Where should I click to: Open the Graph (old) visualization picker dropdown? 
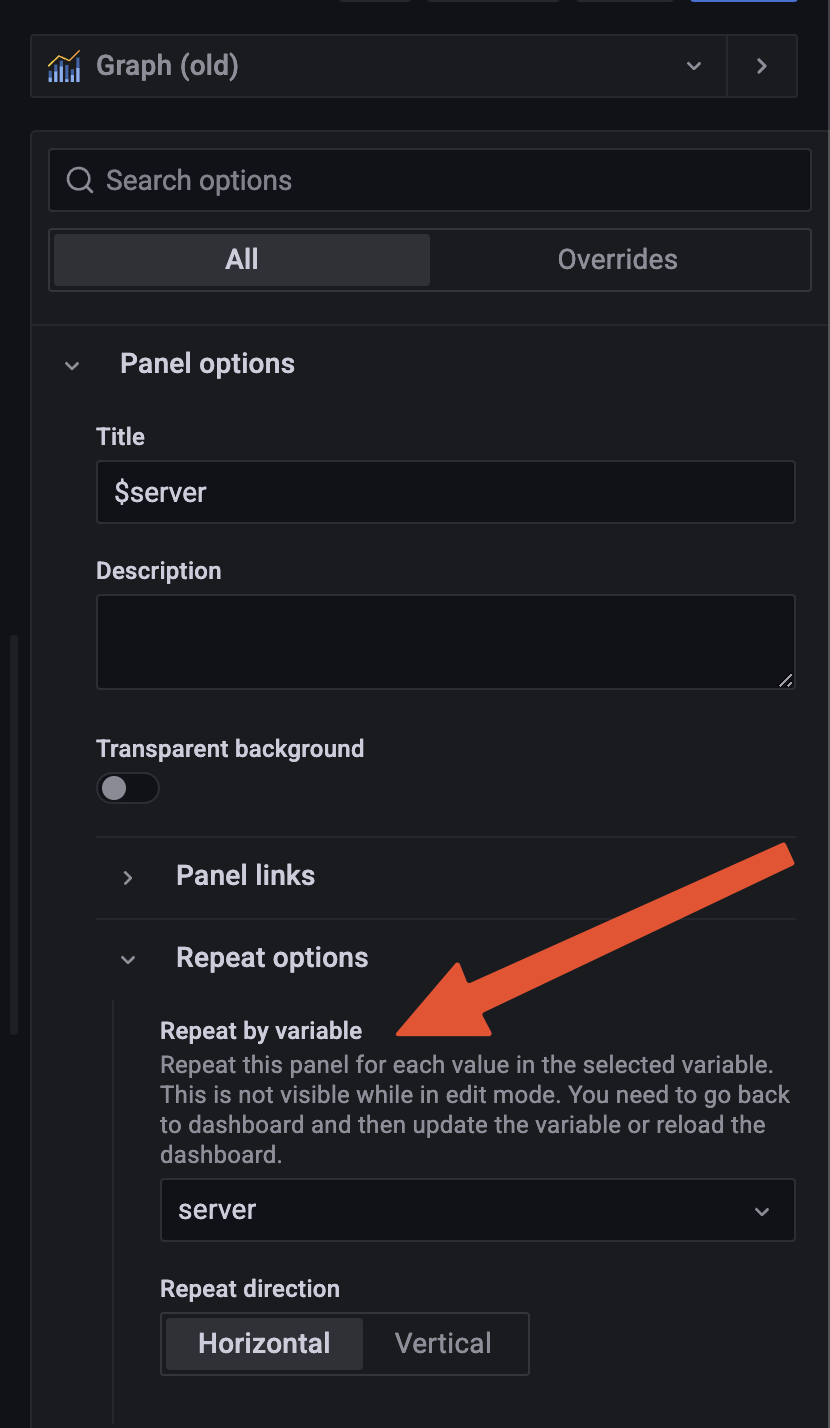coord(379,66)
